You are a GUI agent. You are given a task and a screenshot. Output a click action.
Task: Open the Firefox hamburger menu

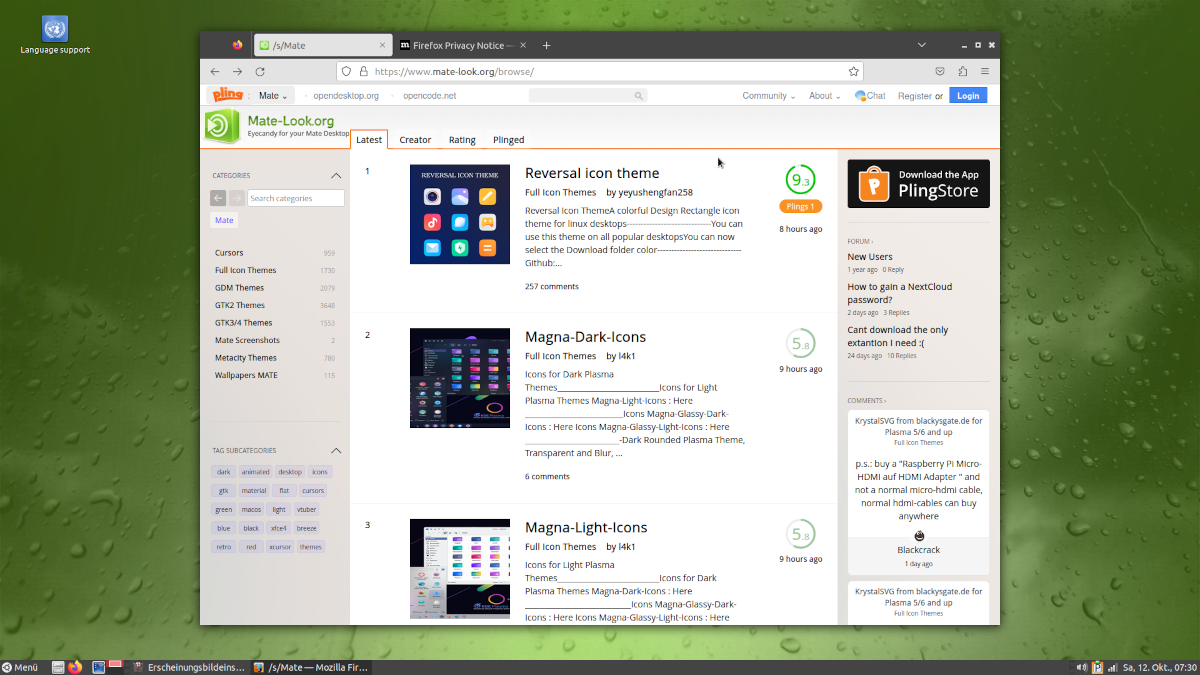(985, 72)
